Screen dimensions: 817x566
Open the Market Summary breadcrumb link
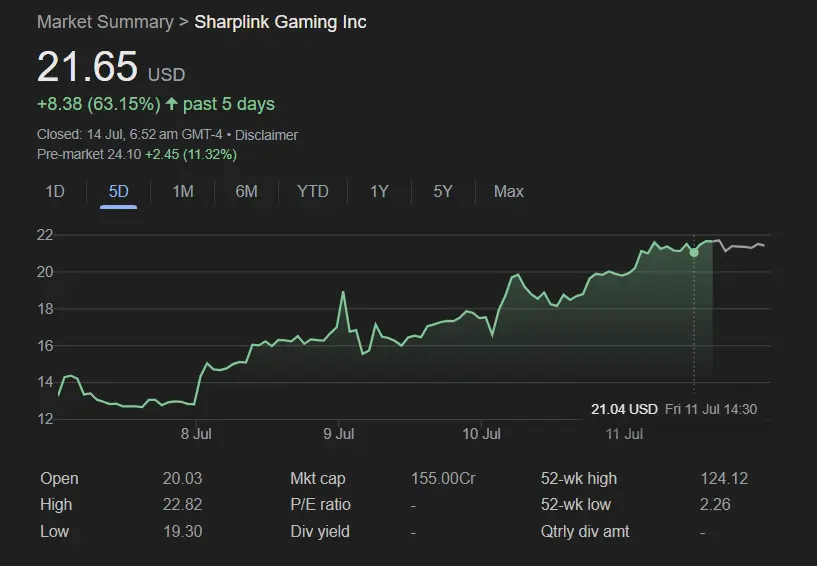tap(105, 22)
